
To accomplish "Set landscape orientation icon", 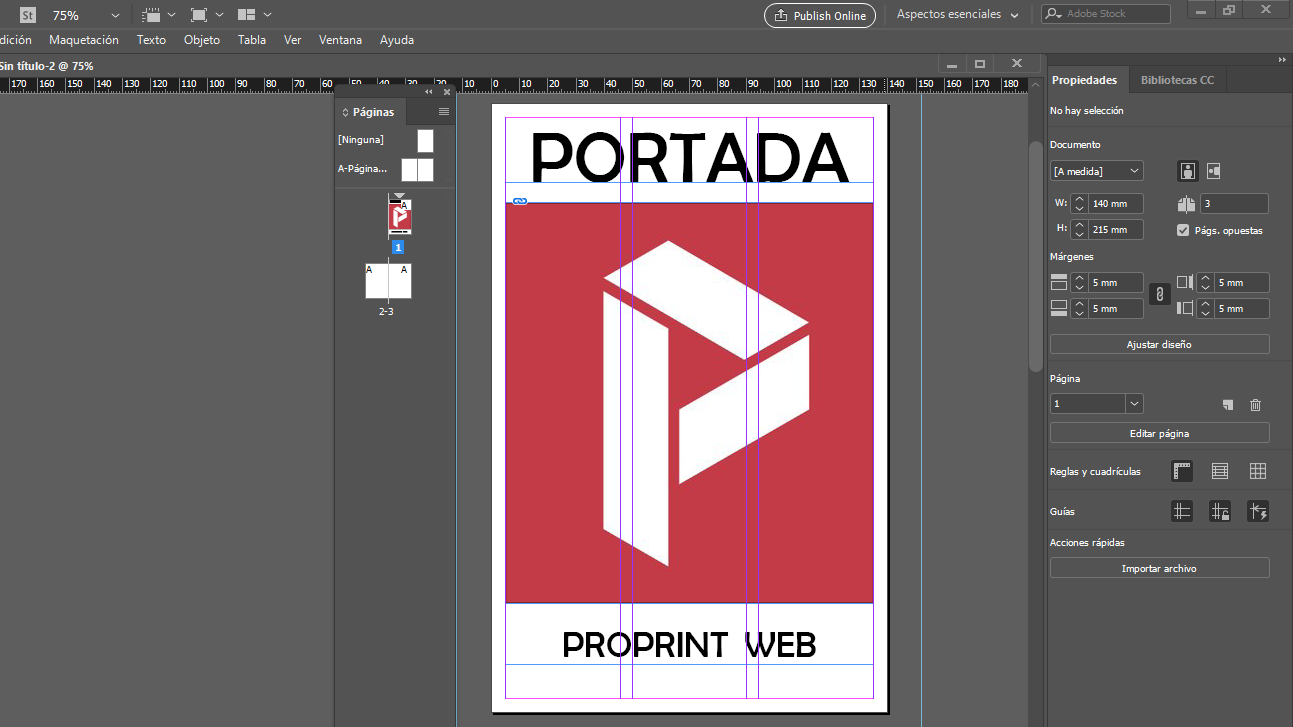I will tap(1213, 171).
